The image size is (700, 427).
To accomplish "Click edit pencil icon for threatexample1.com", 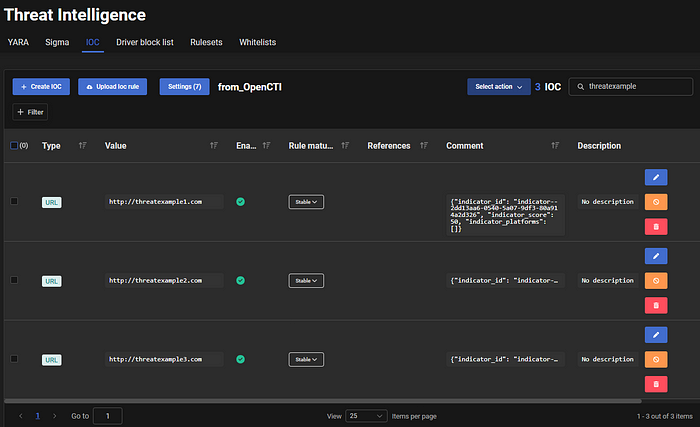I will tap(657, 177).
